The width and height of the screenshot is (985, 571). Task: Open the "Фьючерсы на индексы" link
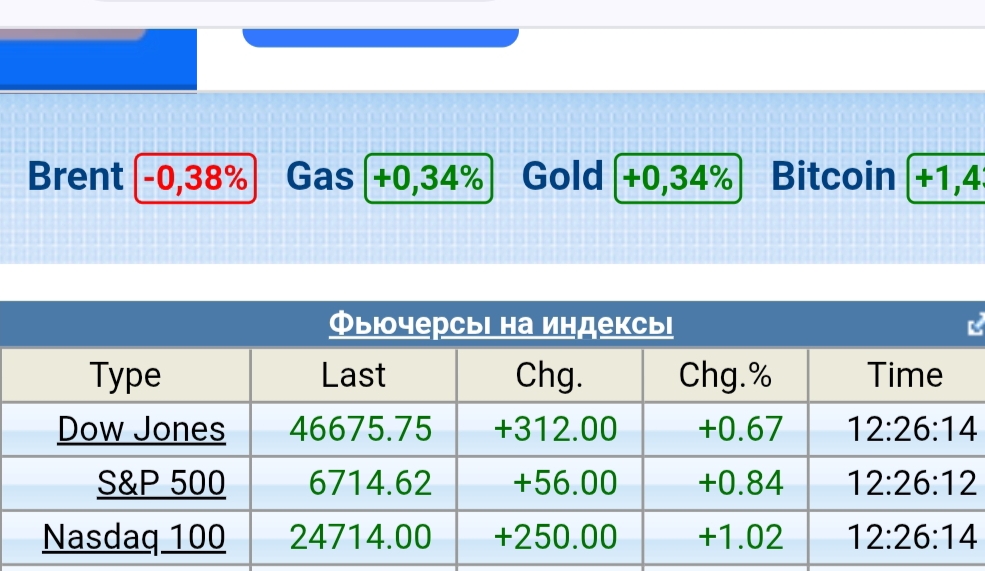point(501,325)
